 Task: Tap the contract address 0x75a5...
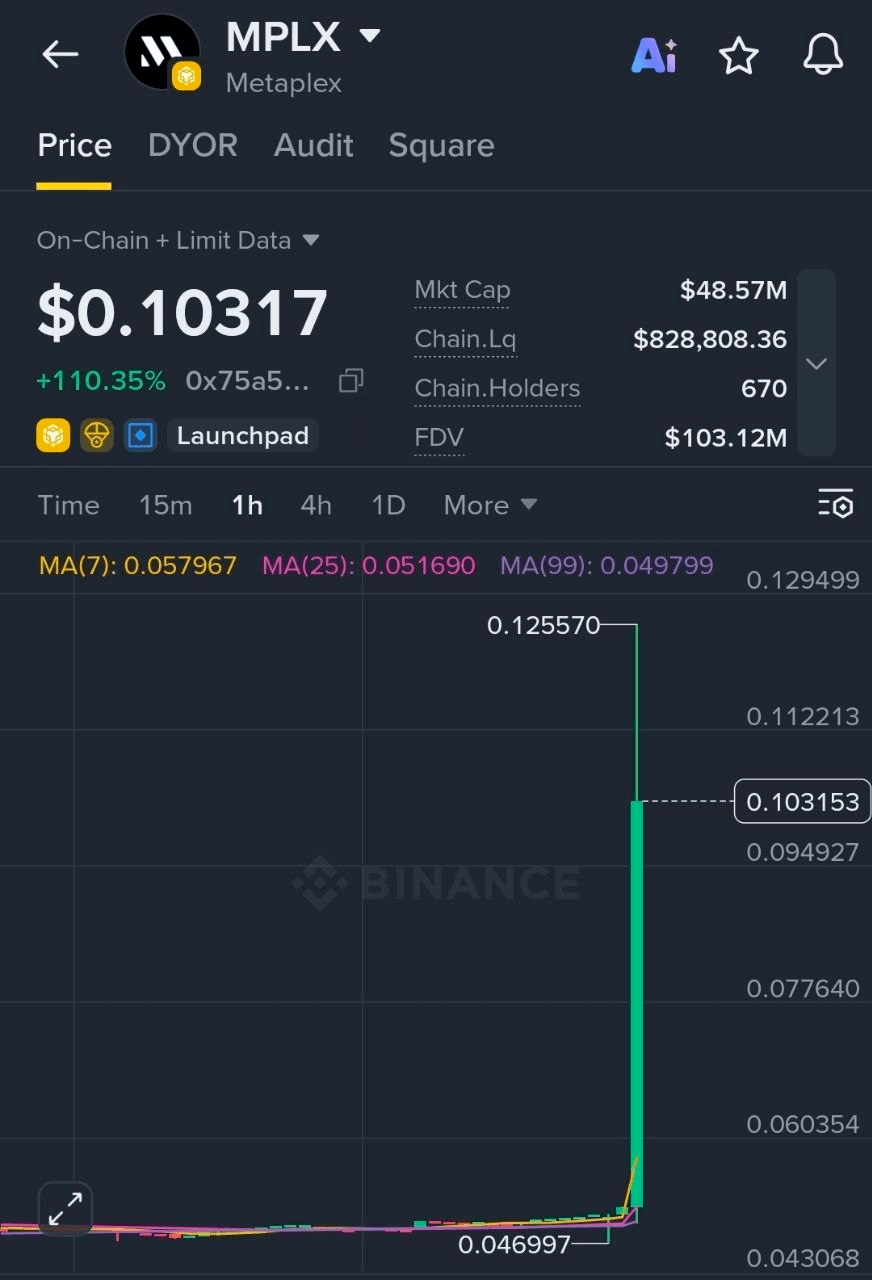[x=247, y=381]
